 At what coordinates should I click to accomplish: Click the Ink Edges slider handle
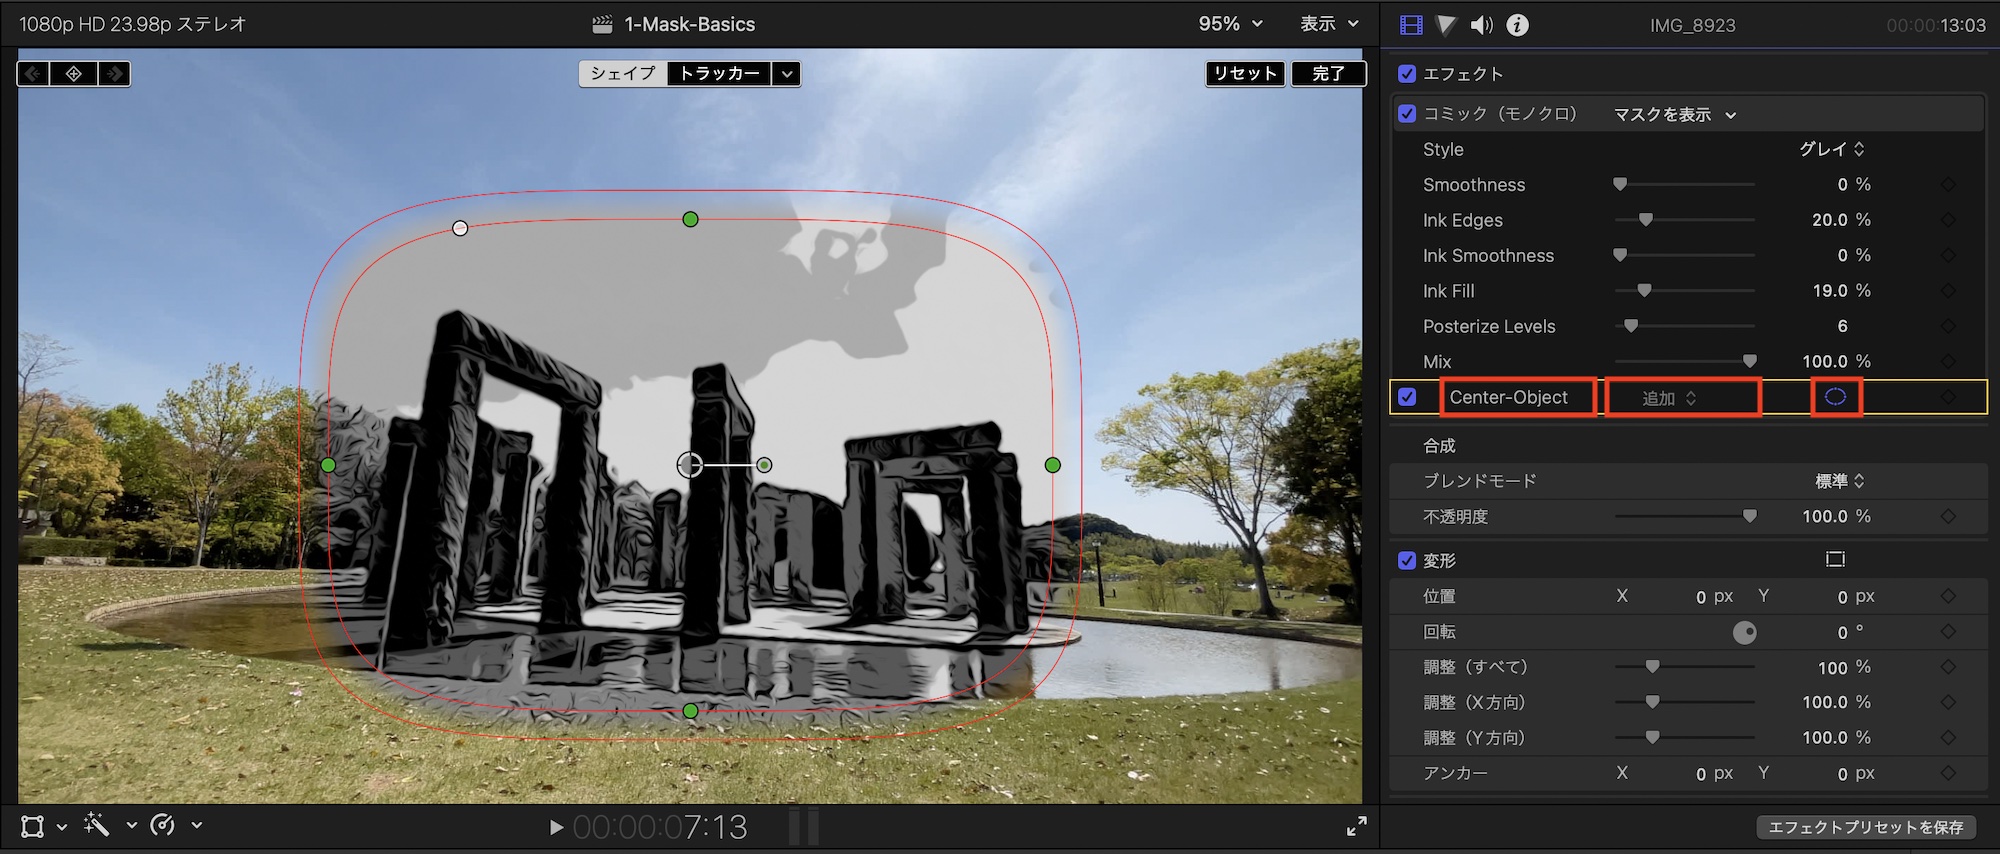(1645, 220)
